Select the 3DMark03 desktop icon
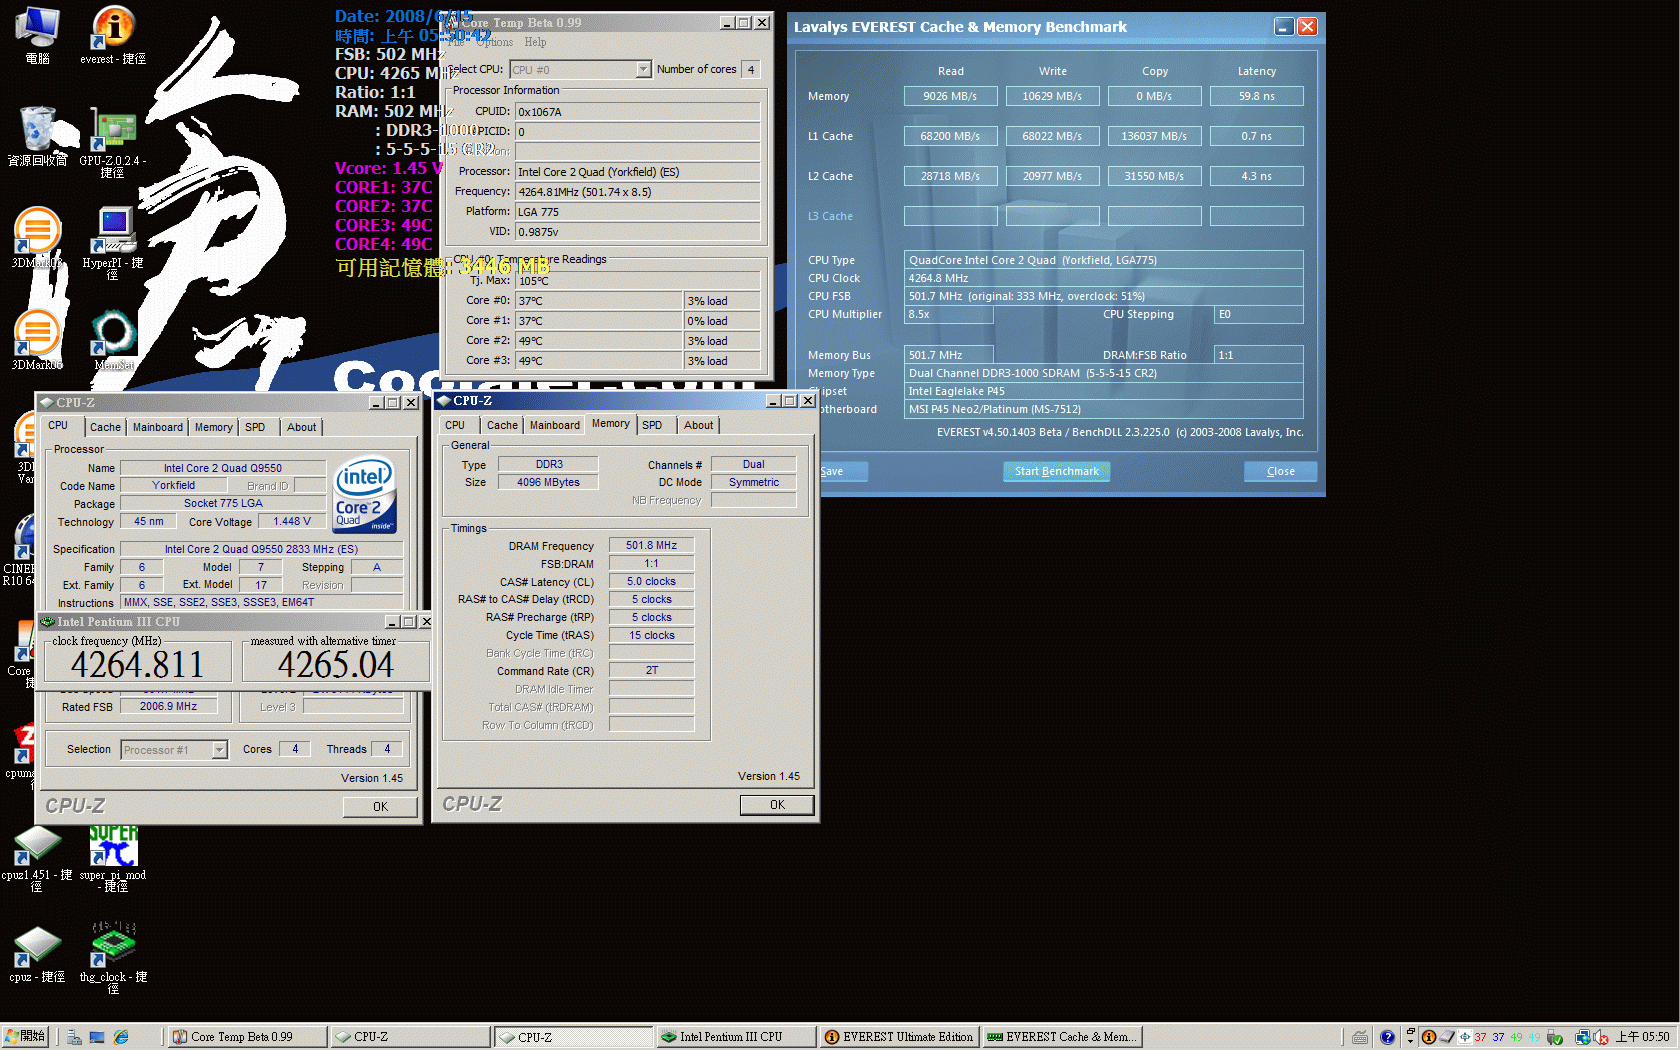 [37, 232]
